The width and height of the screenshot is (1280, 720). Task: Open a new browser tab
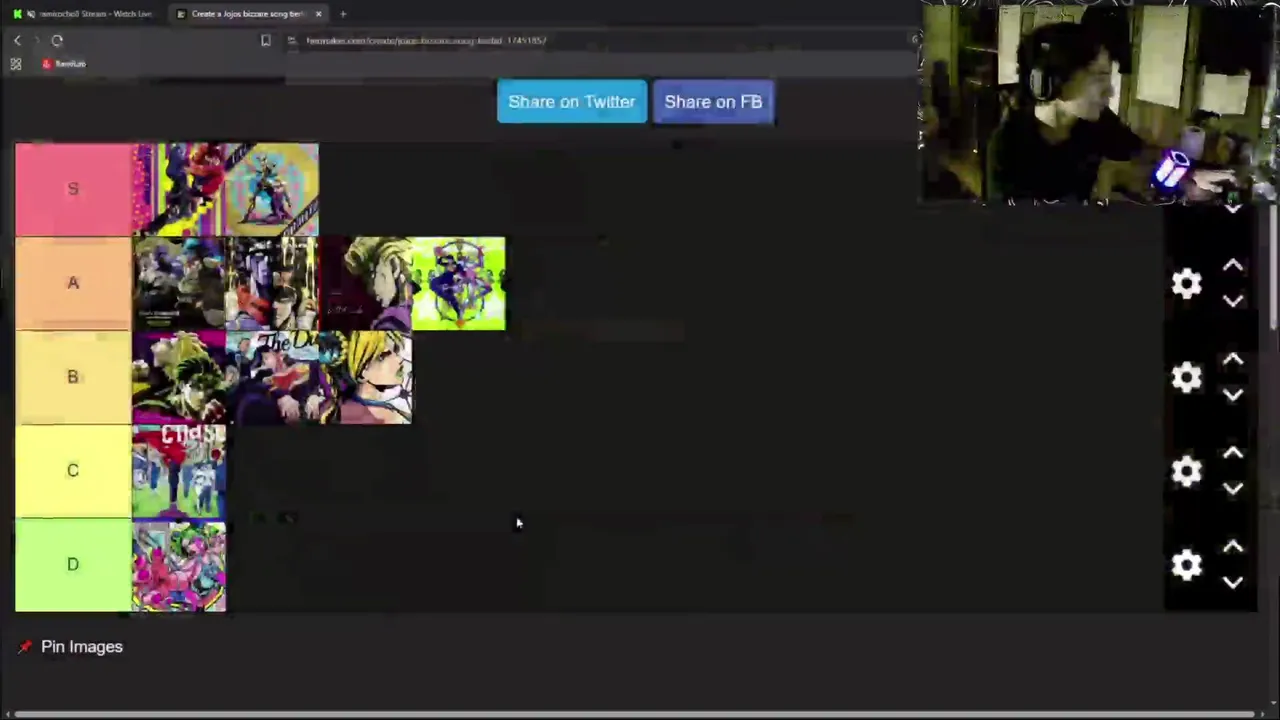click(x=343, y=14)
